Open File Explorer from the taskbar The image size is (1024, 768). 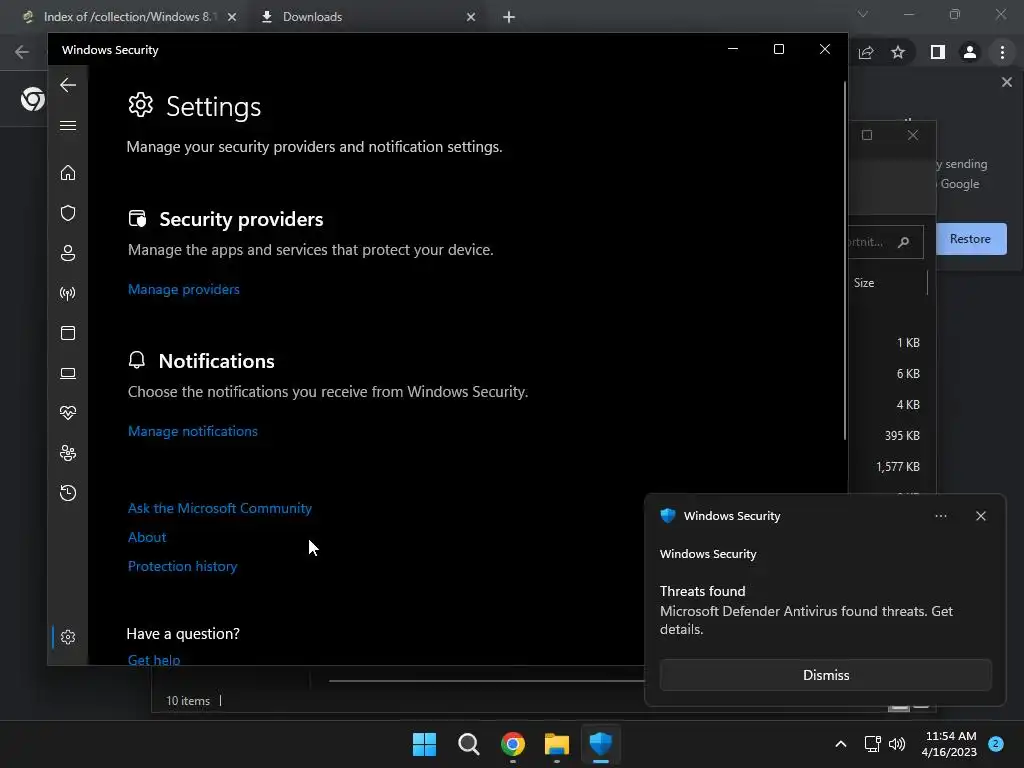pyautogui.click(x=556, y=744)
